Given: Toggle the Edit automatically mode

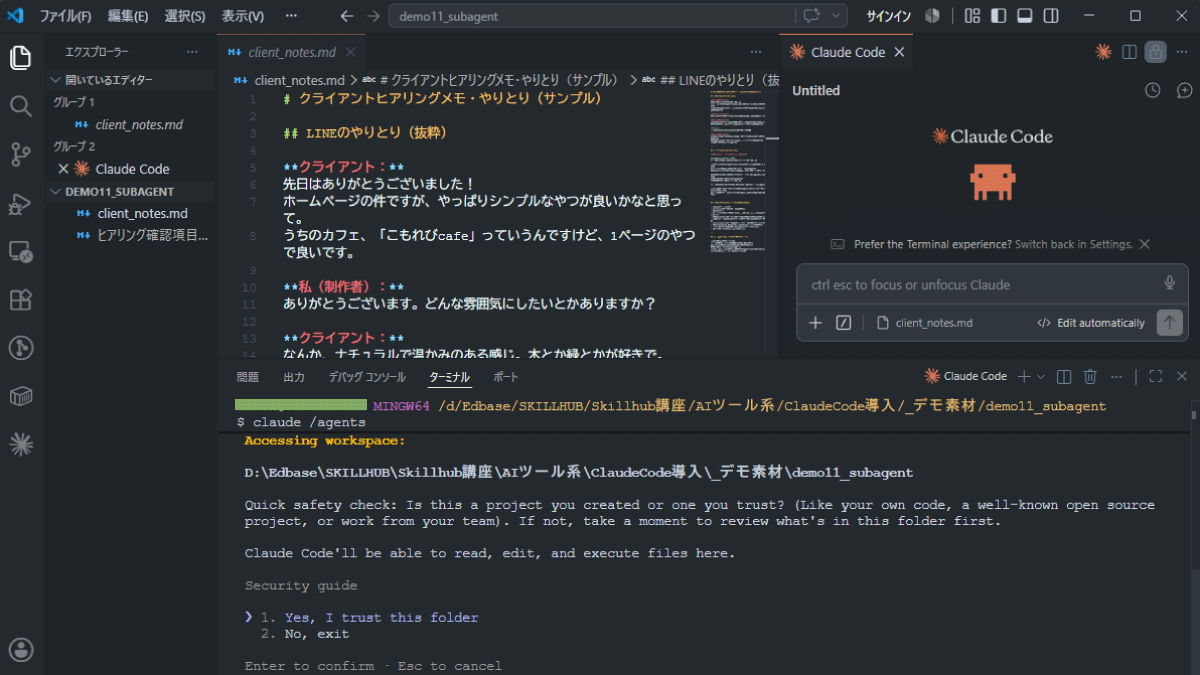Looking at the screenshot, I should pyautogui.click(x=1091, y=323).
